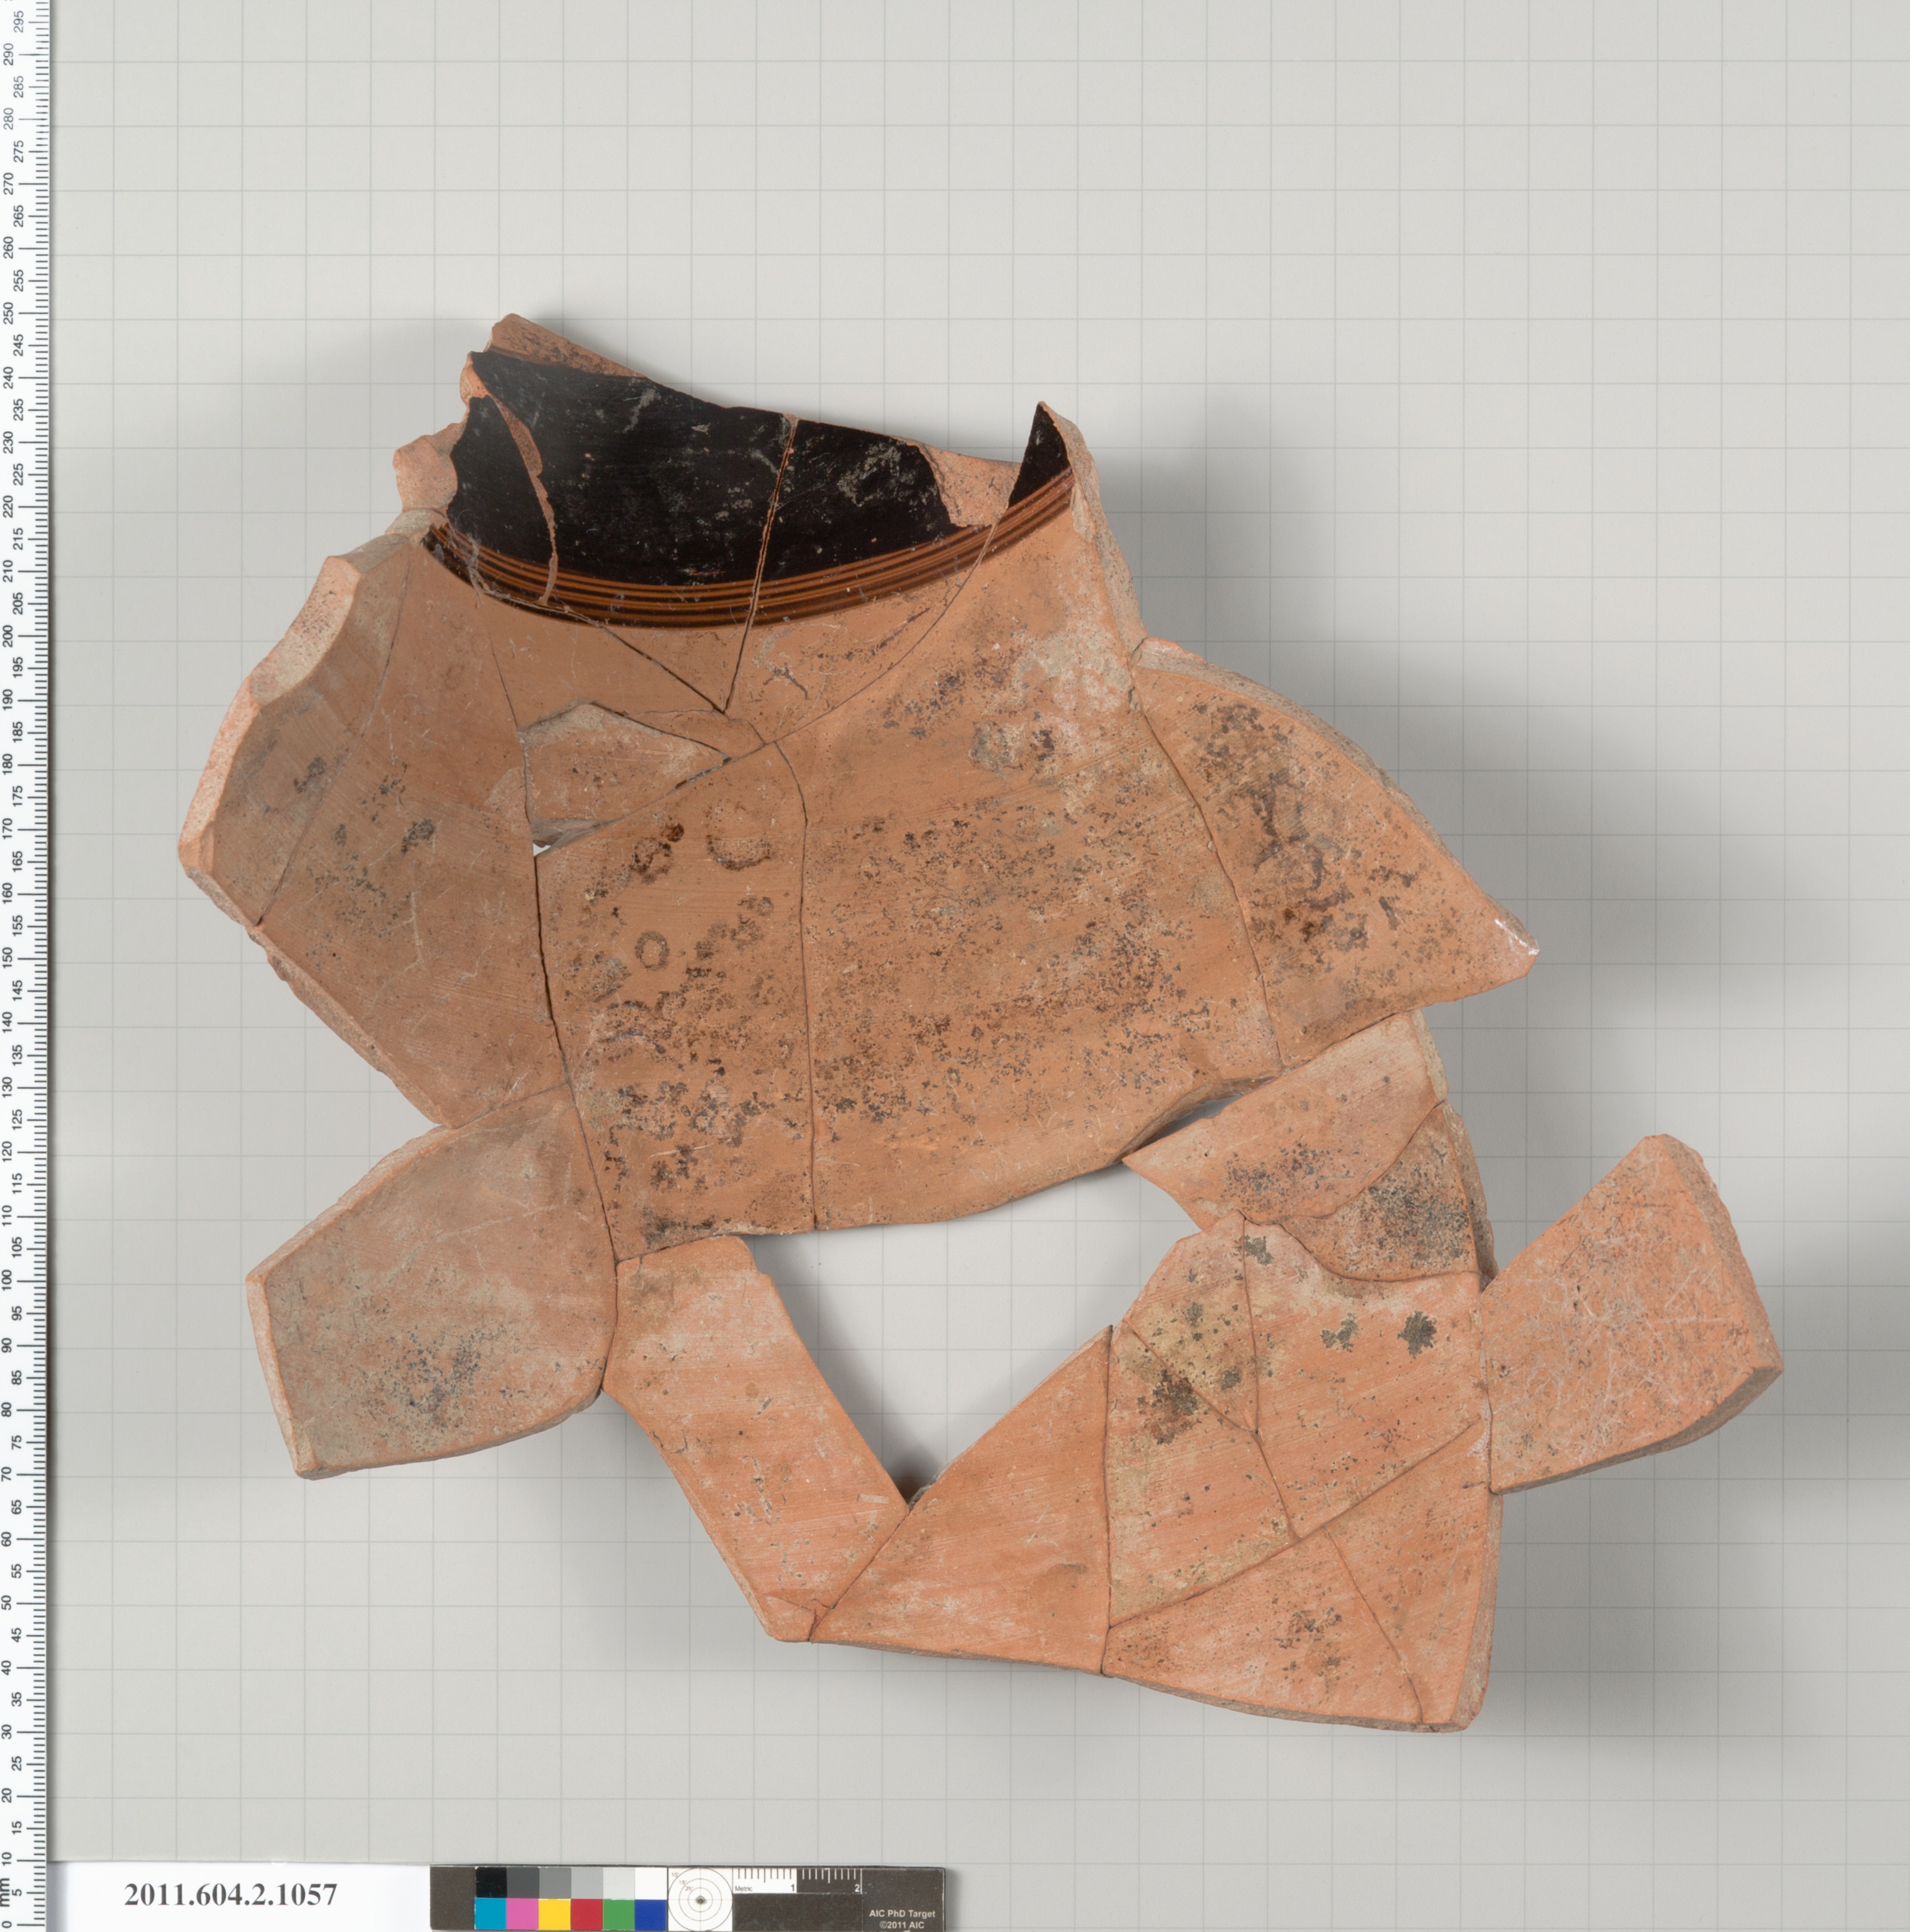
Task: Select the blue color patch
Action: 651,1914
